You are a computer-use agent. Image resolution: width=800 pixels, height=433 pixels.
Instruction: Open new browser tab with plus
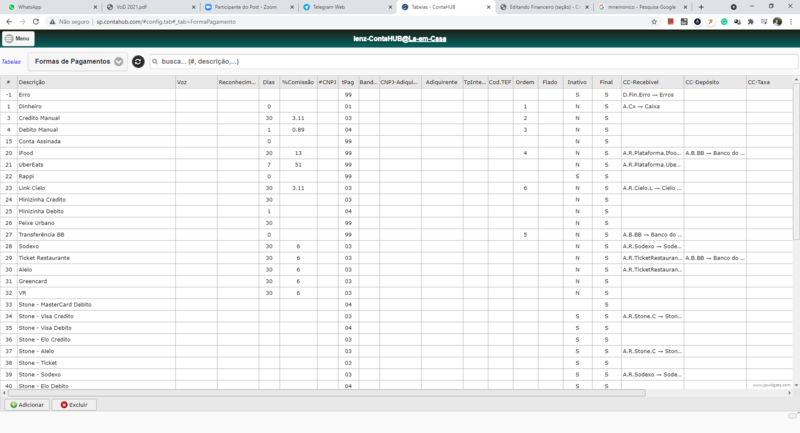click(x=701, y=7)
